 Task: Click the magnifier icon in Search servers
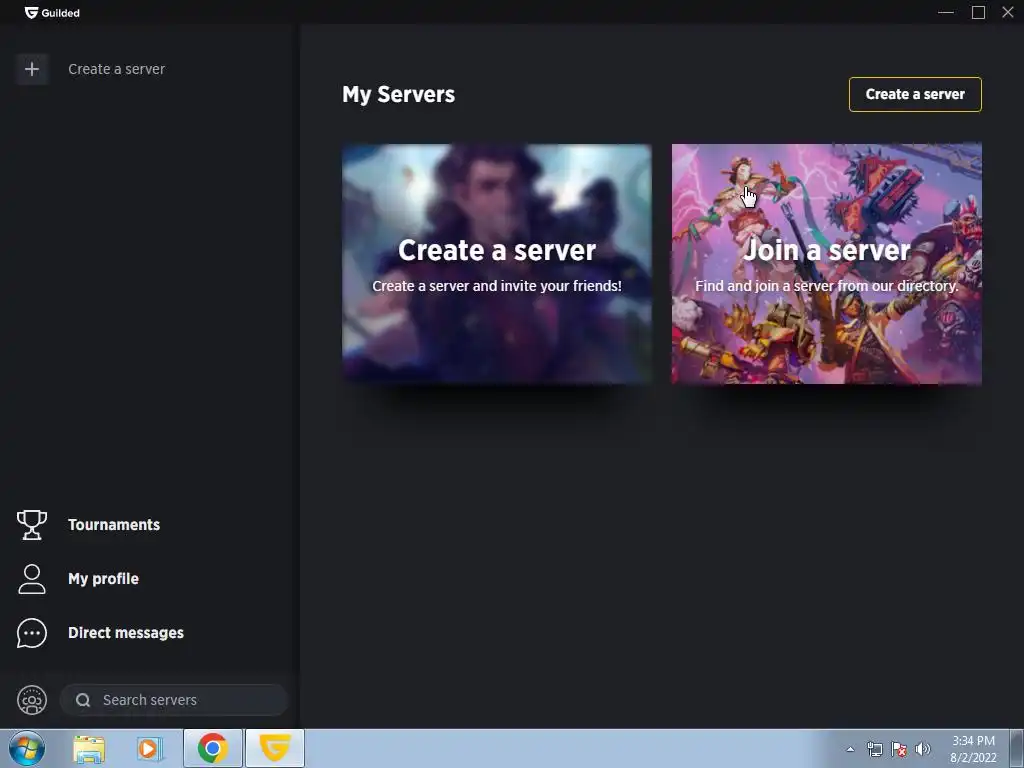tap(83, 700)
